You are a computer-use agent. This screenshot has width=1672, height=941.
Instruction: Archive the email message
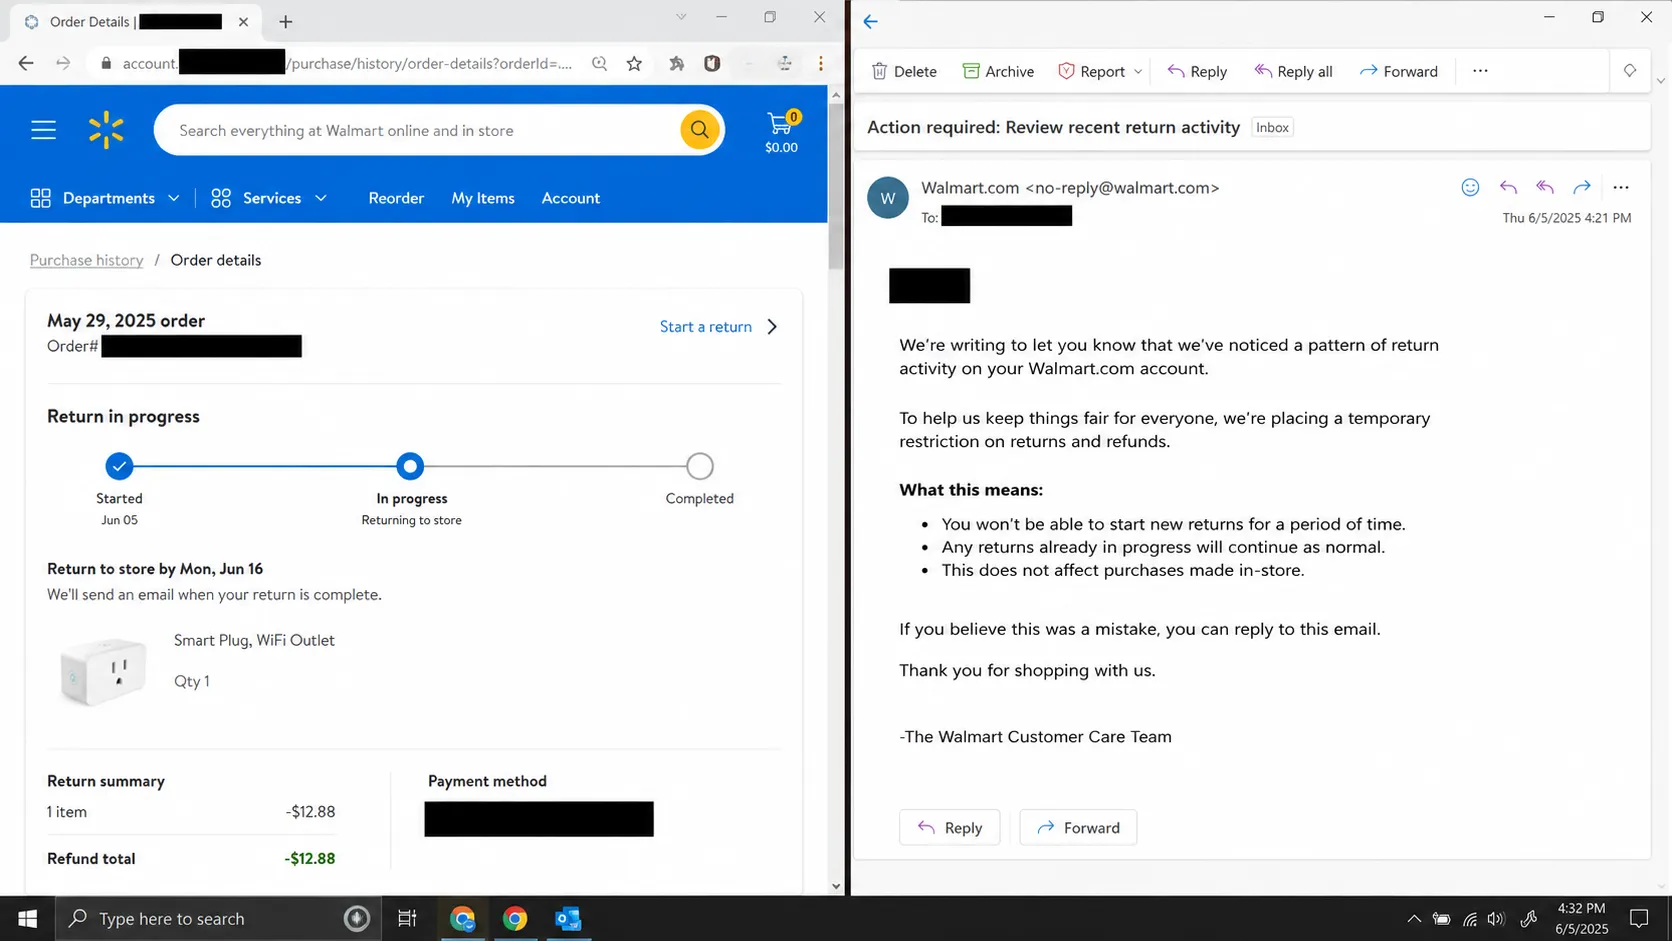click(x=998, y=71)
